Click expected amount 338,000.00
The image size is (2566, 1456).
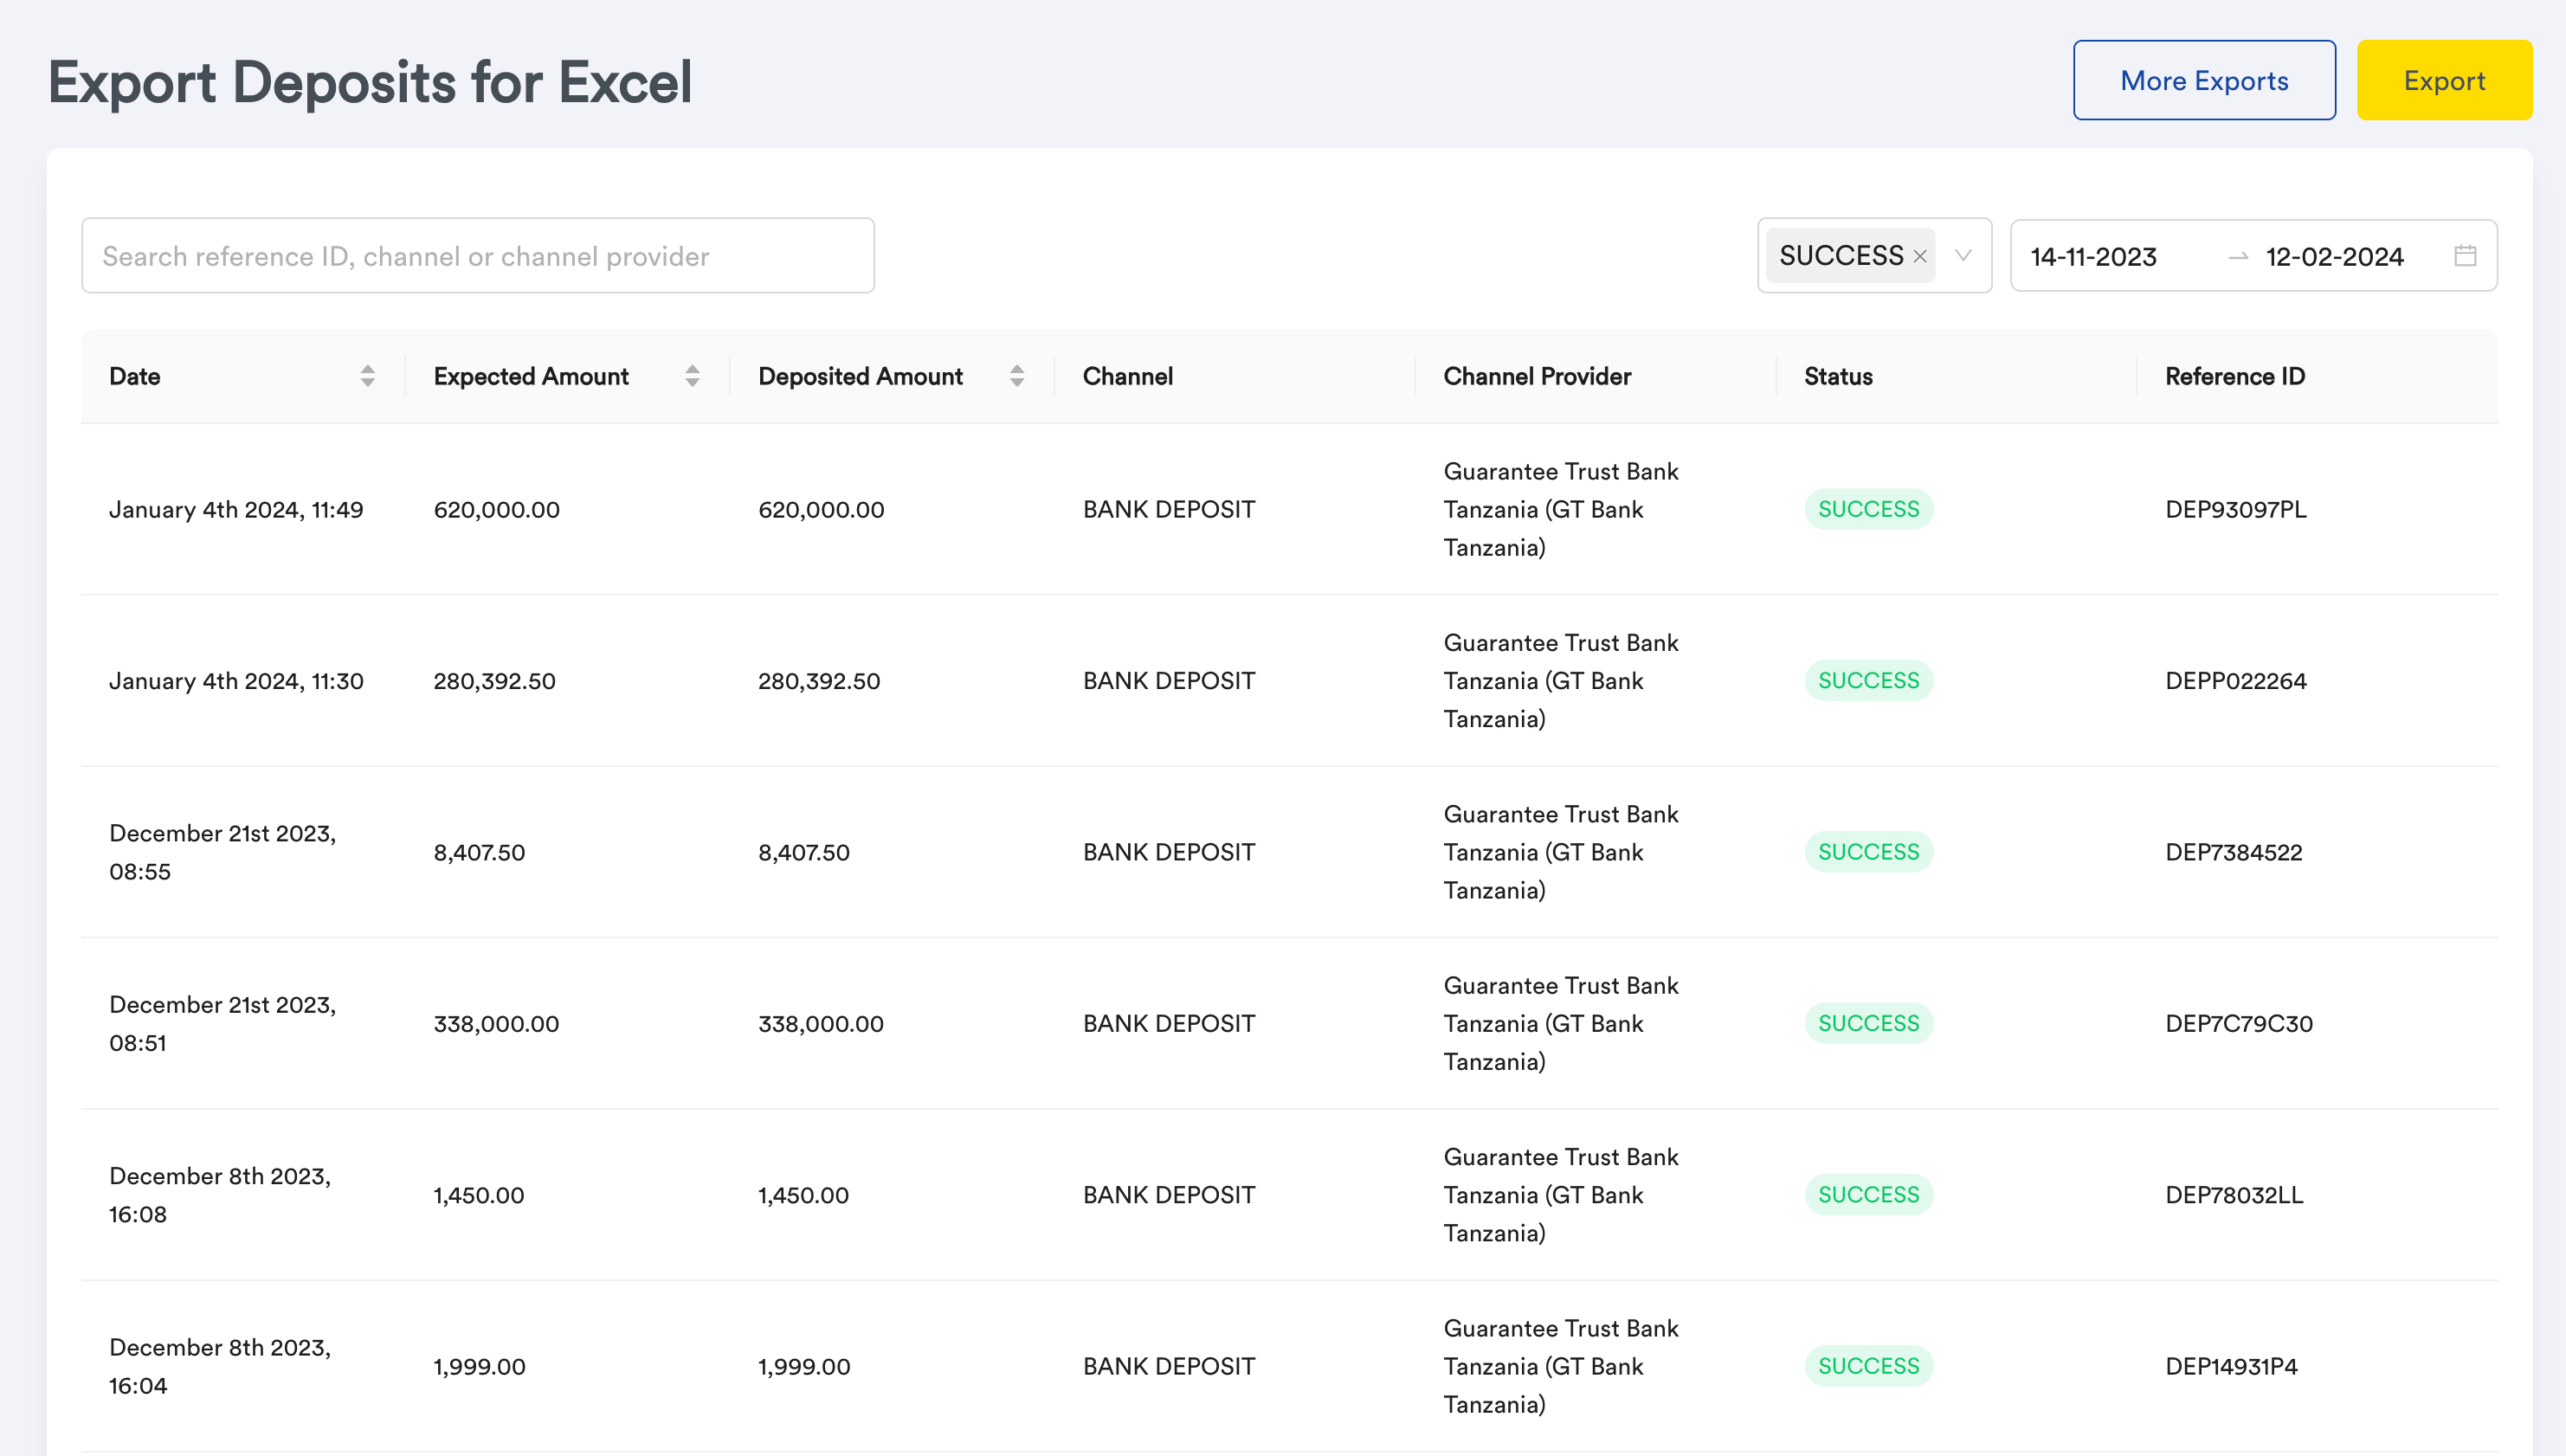coord(496,1023)
